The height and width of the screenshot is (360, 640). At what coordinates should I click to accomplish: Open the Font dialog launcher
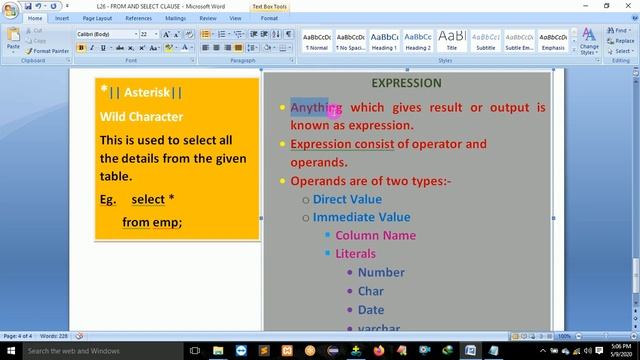[193, 60]
